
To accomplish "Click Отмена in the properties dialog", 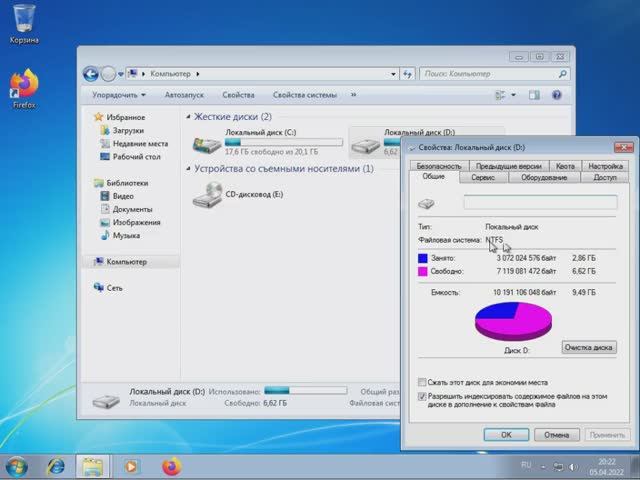I will (x=557, y=435).
